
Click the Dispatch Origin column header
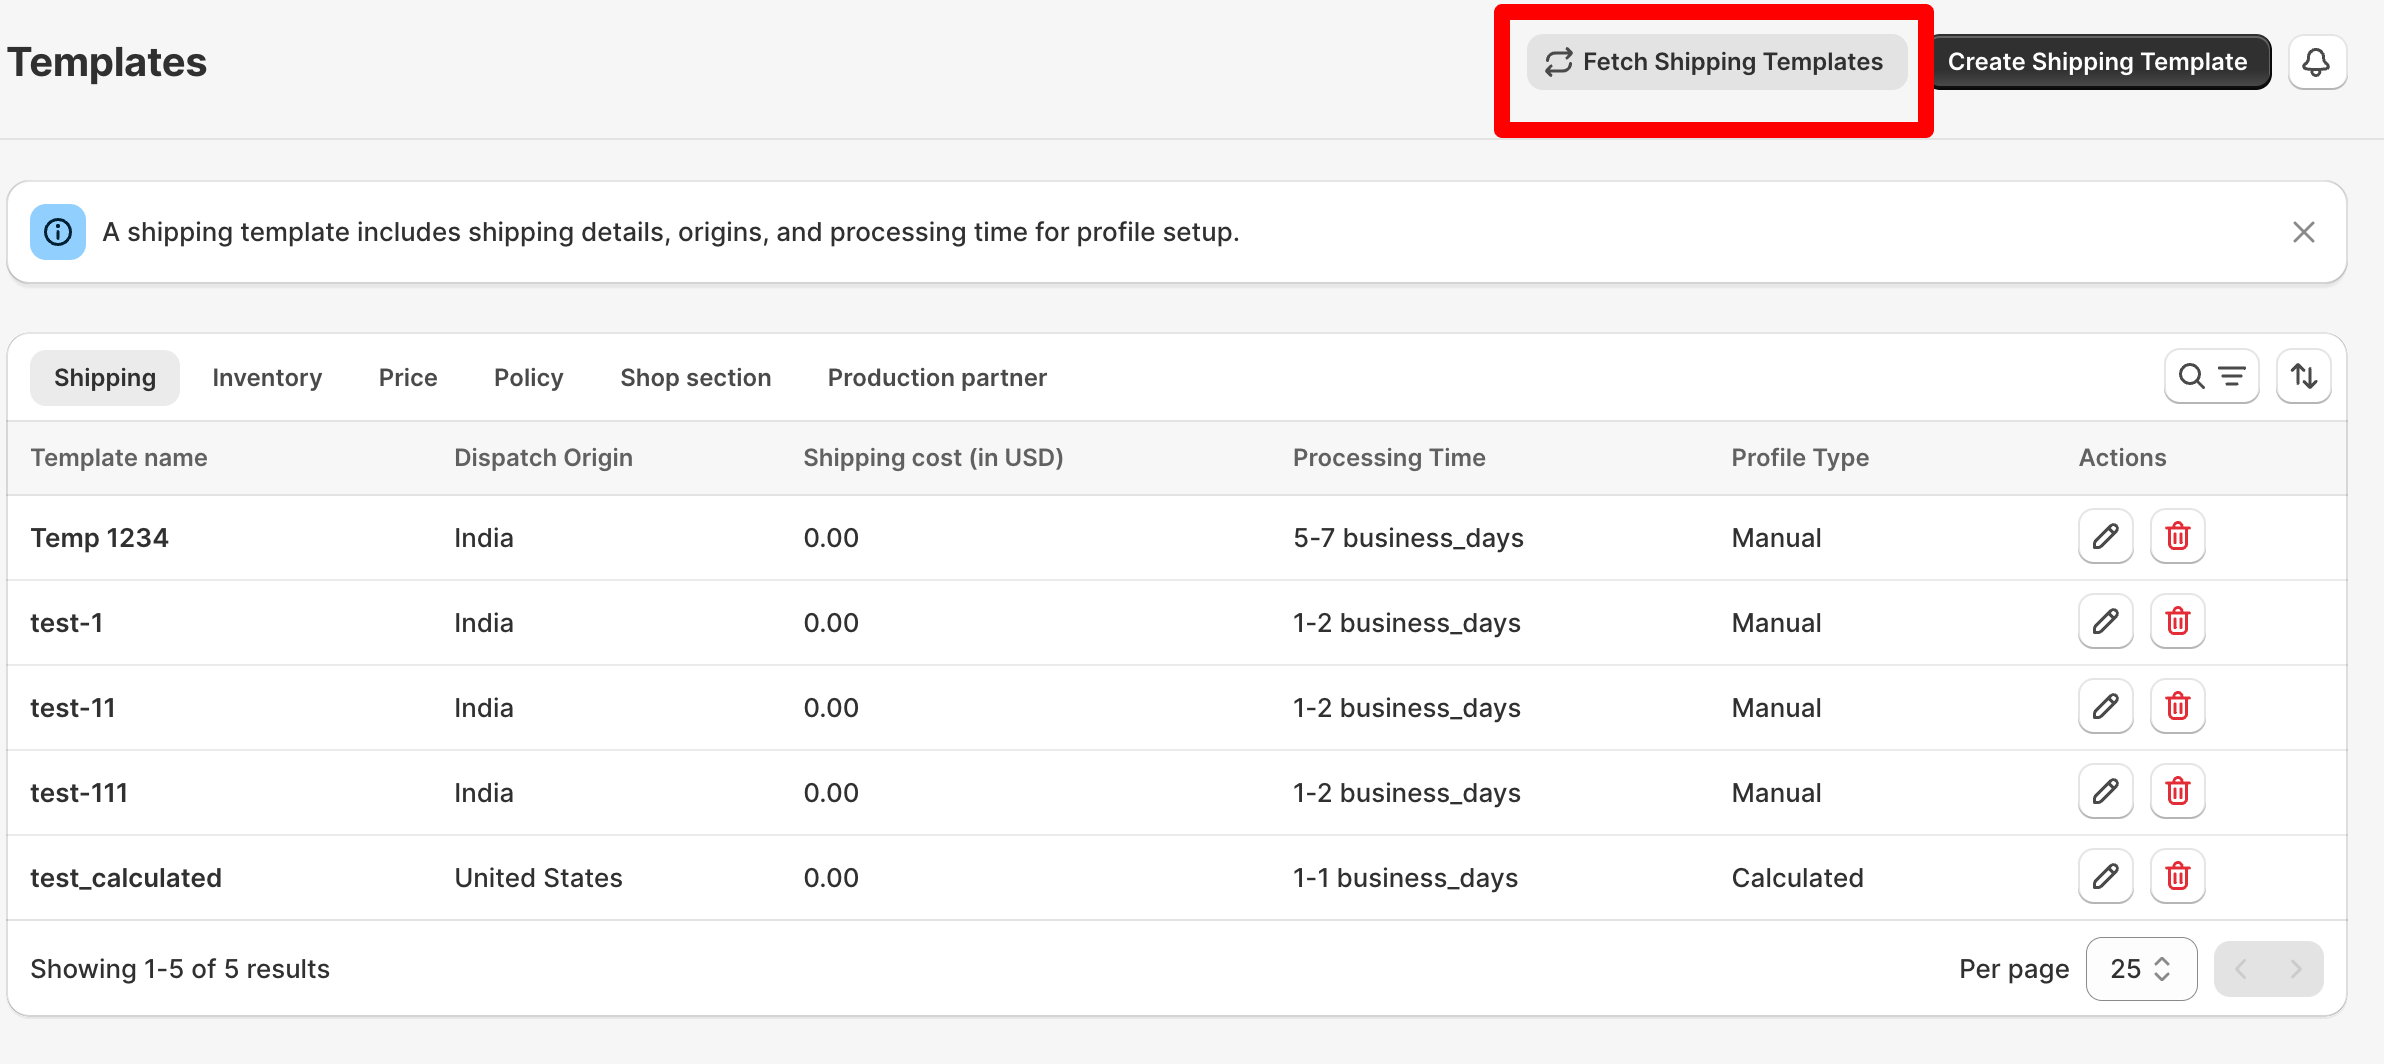pyautogui.click(x=544, y=458)
